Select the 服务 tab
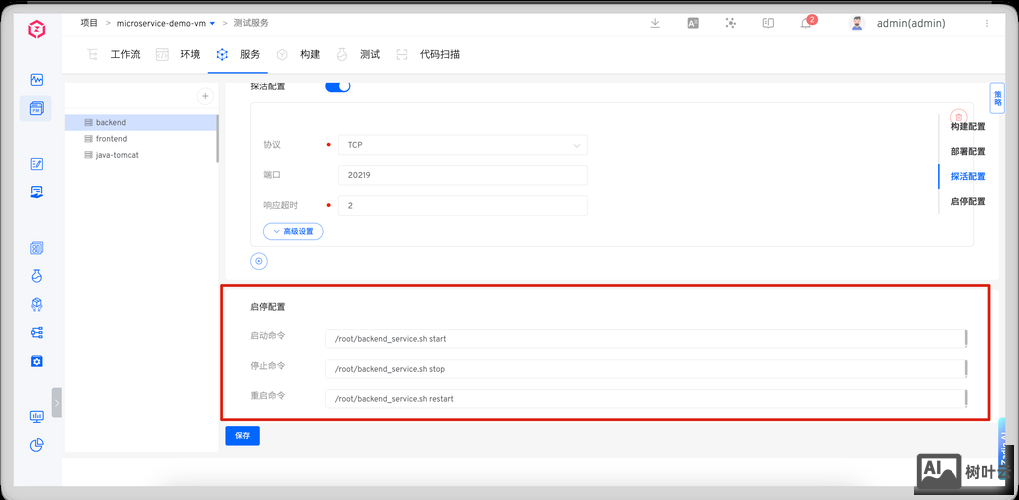 pyautogui.click(x=239, y=55)
